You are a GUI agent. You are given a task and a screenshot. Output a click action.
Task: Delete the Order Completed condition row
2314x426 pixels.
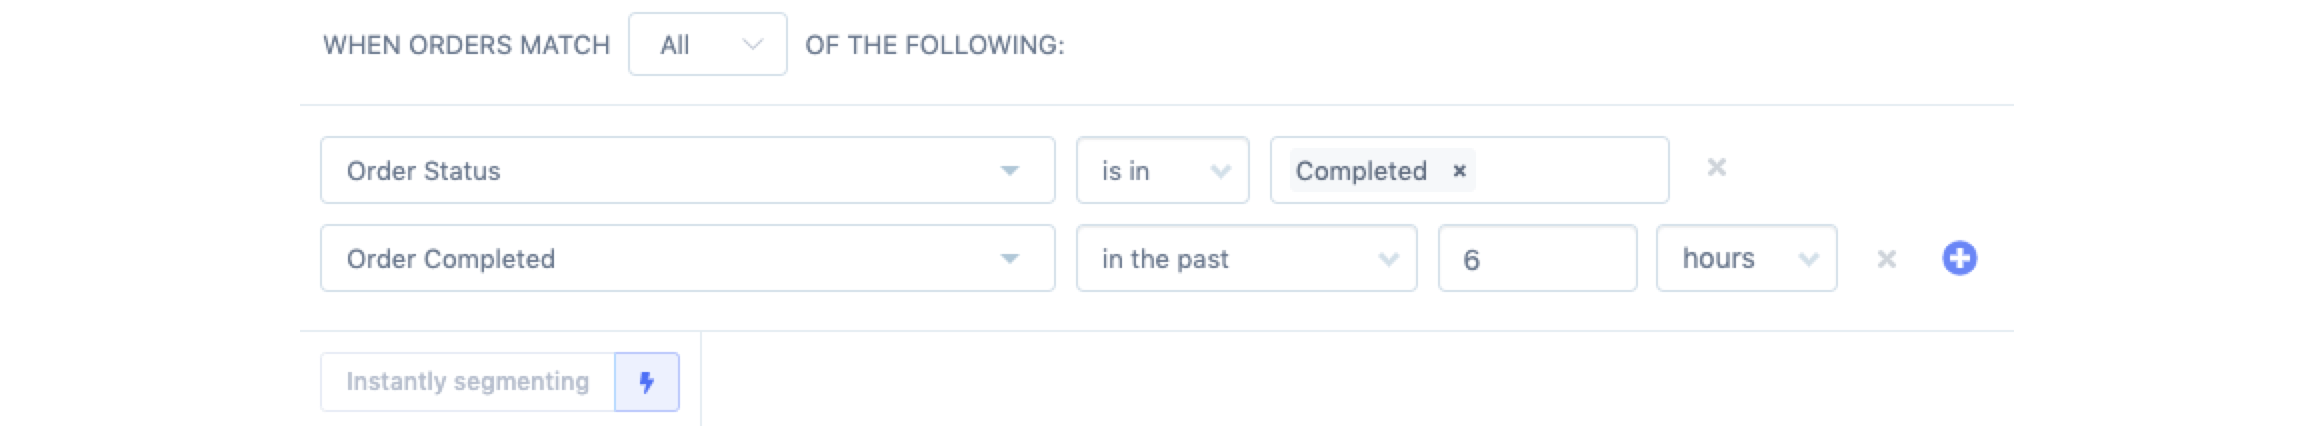click(x=1886, y=259)
